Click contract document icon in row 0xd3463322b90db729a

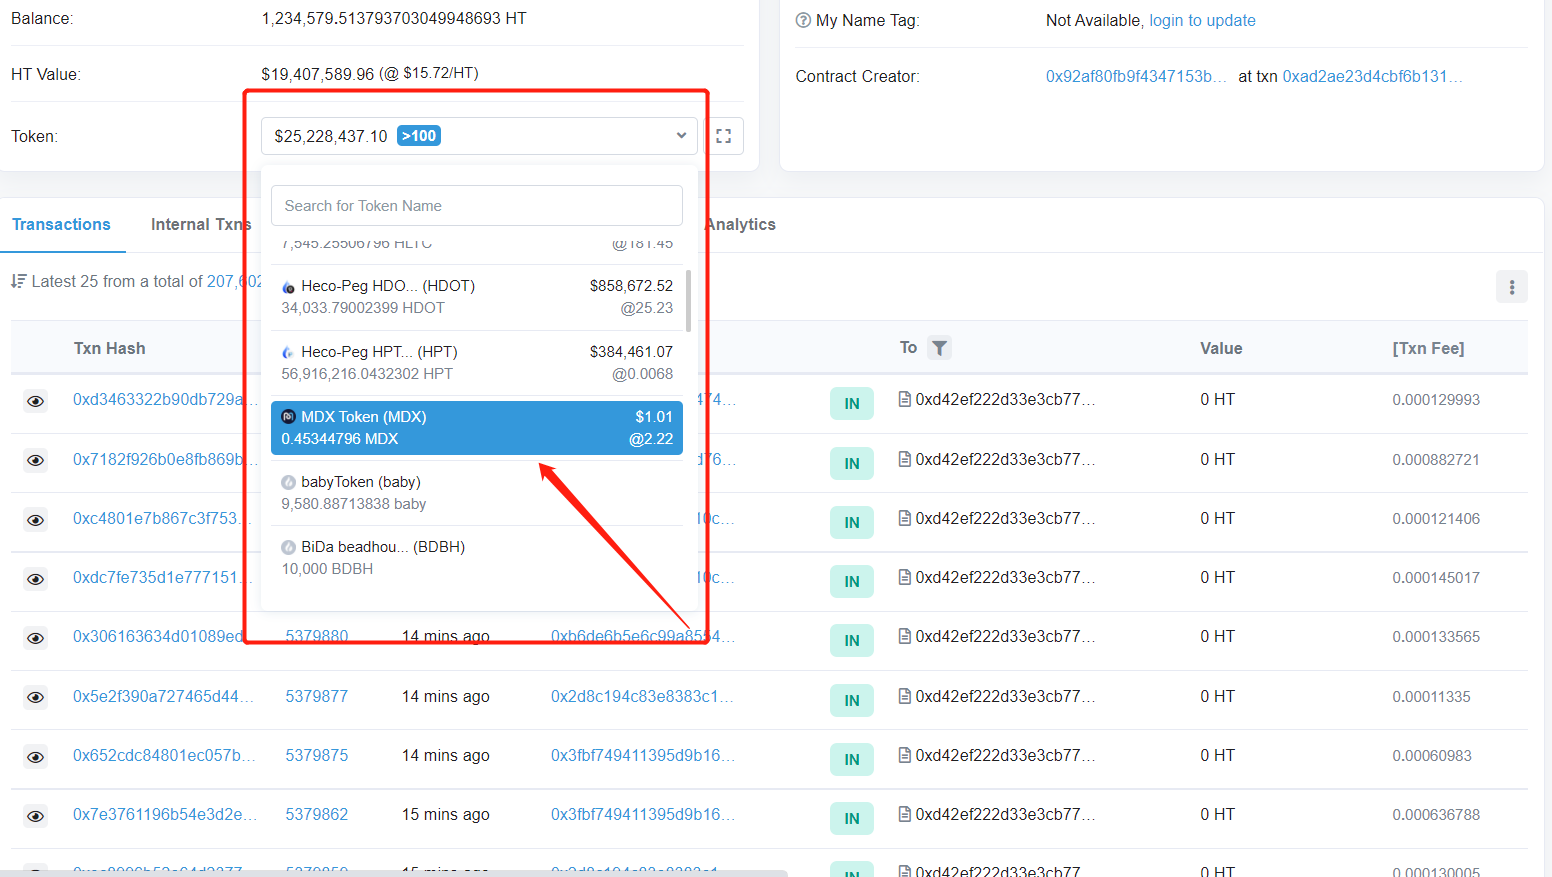tap(904, 399)
